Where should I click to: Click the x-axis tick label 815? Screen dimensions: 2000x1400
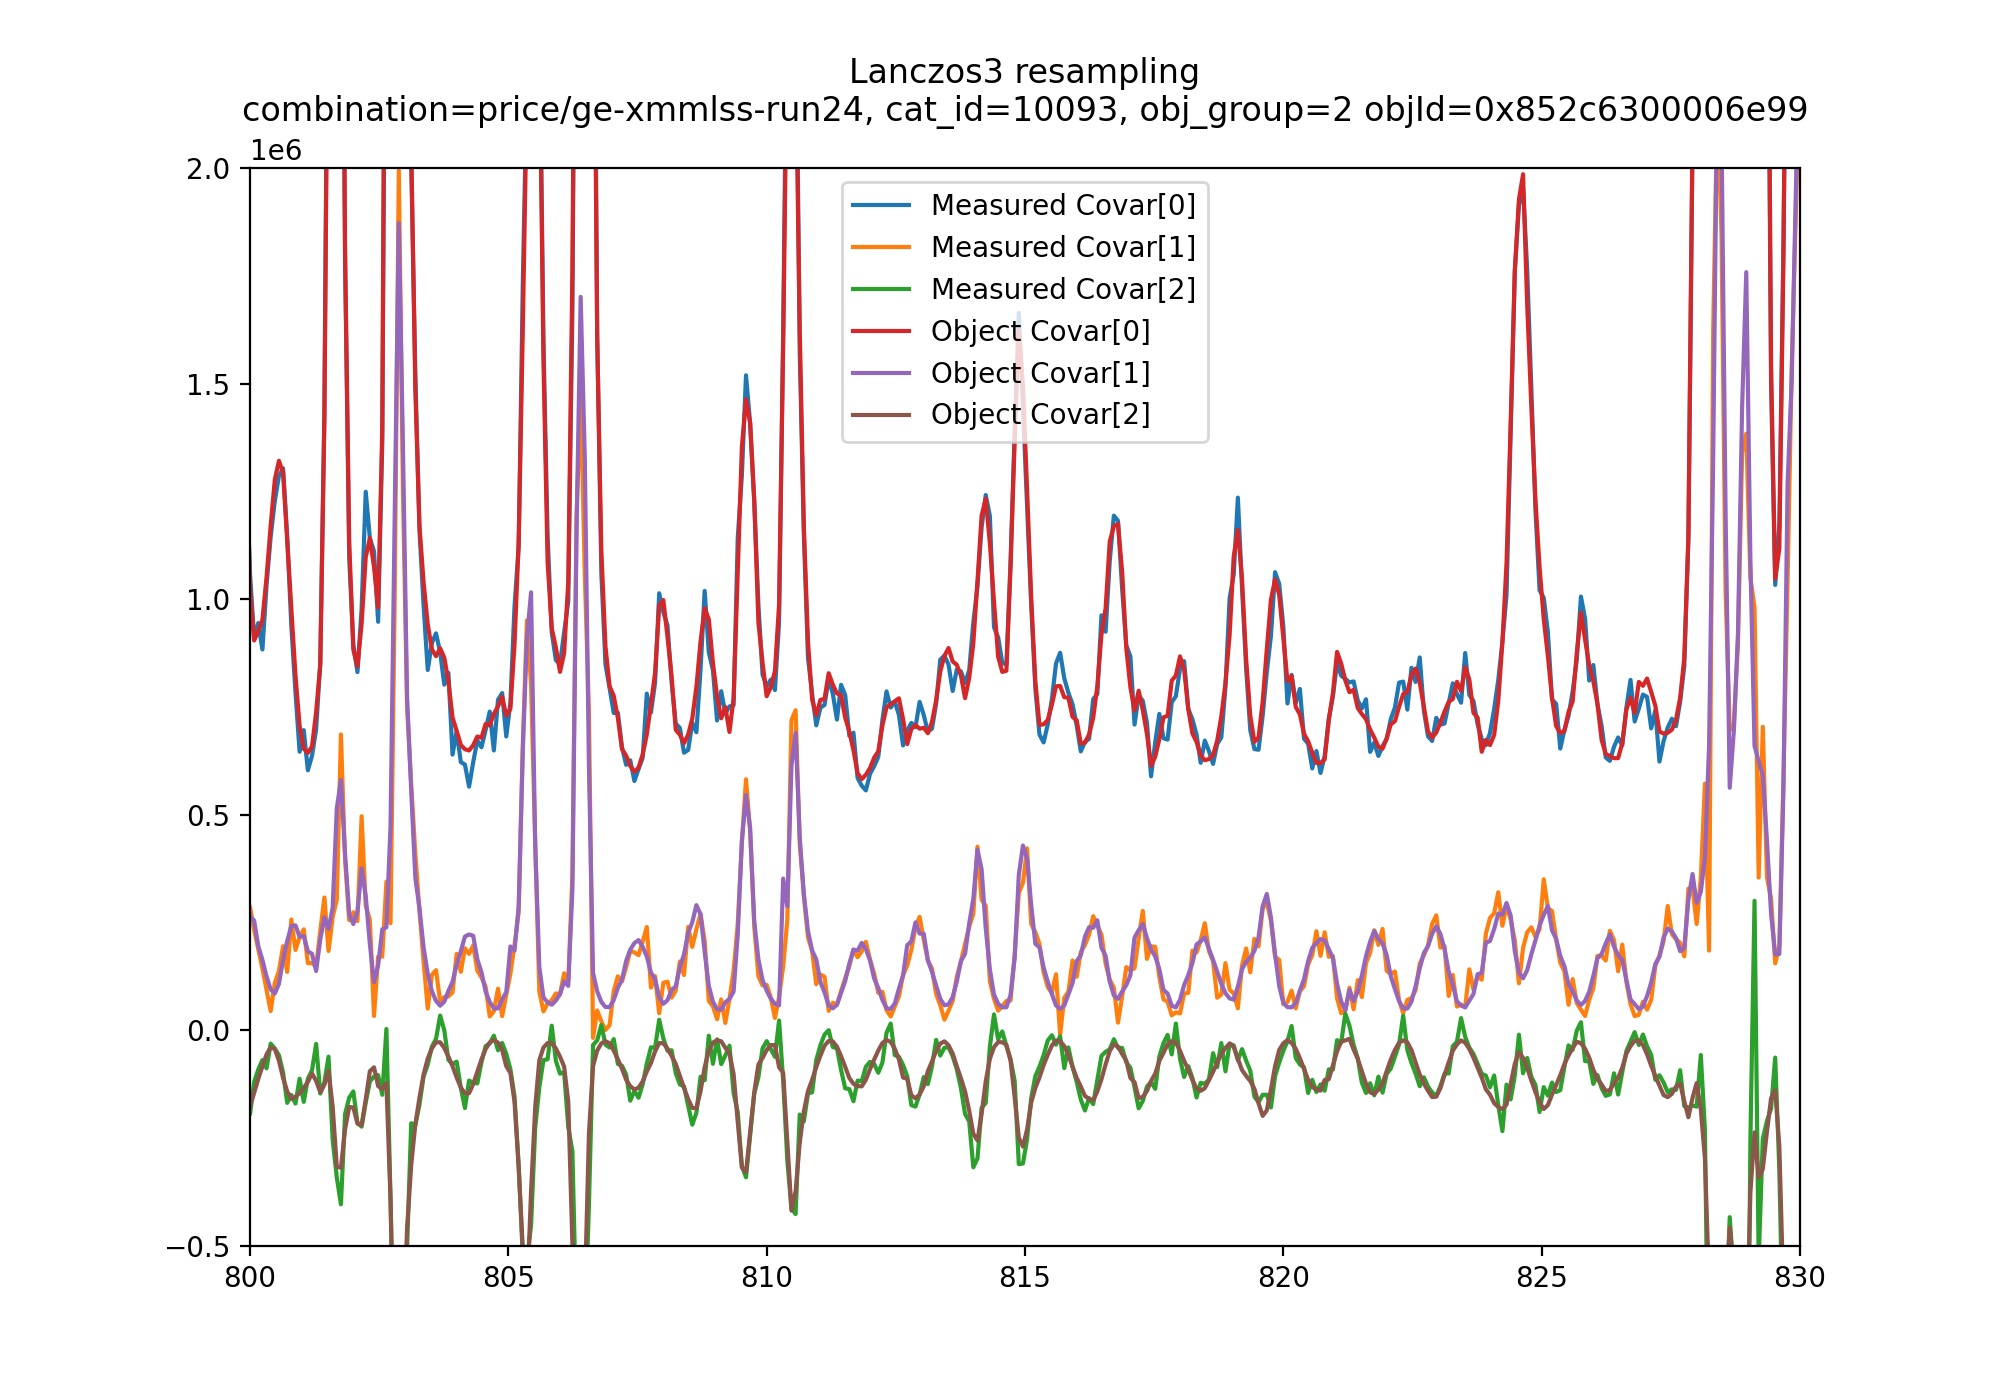[1024, 1278]
